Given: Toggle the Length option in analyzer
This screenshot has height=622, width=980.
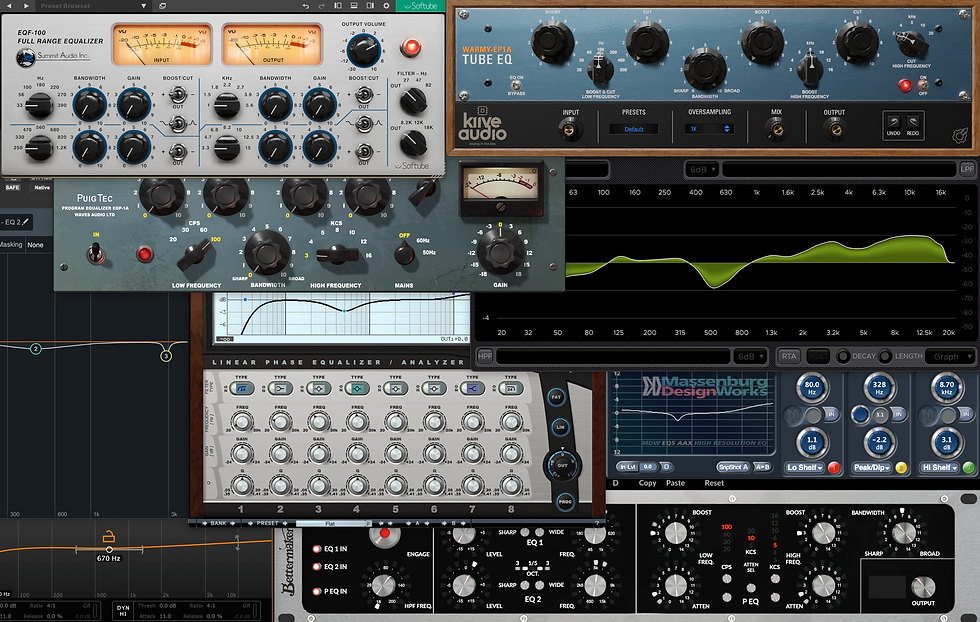Looking at the screenshot, I should (885, 356).
